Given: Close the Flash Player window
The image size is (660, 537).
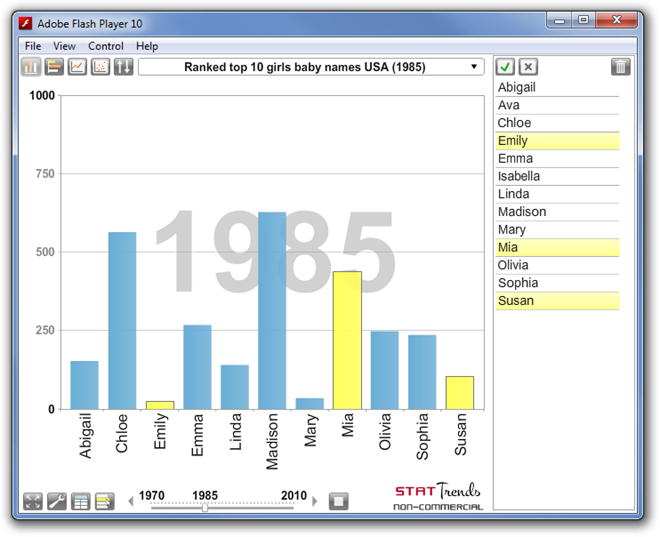Looking at the screenshot, I should tap(617, 20).
